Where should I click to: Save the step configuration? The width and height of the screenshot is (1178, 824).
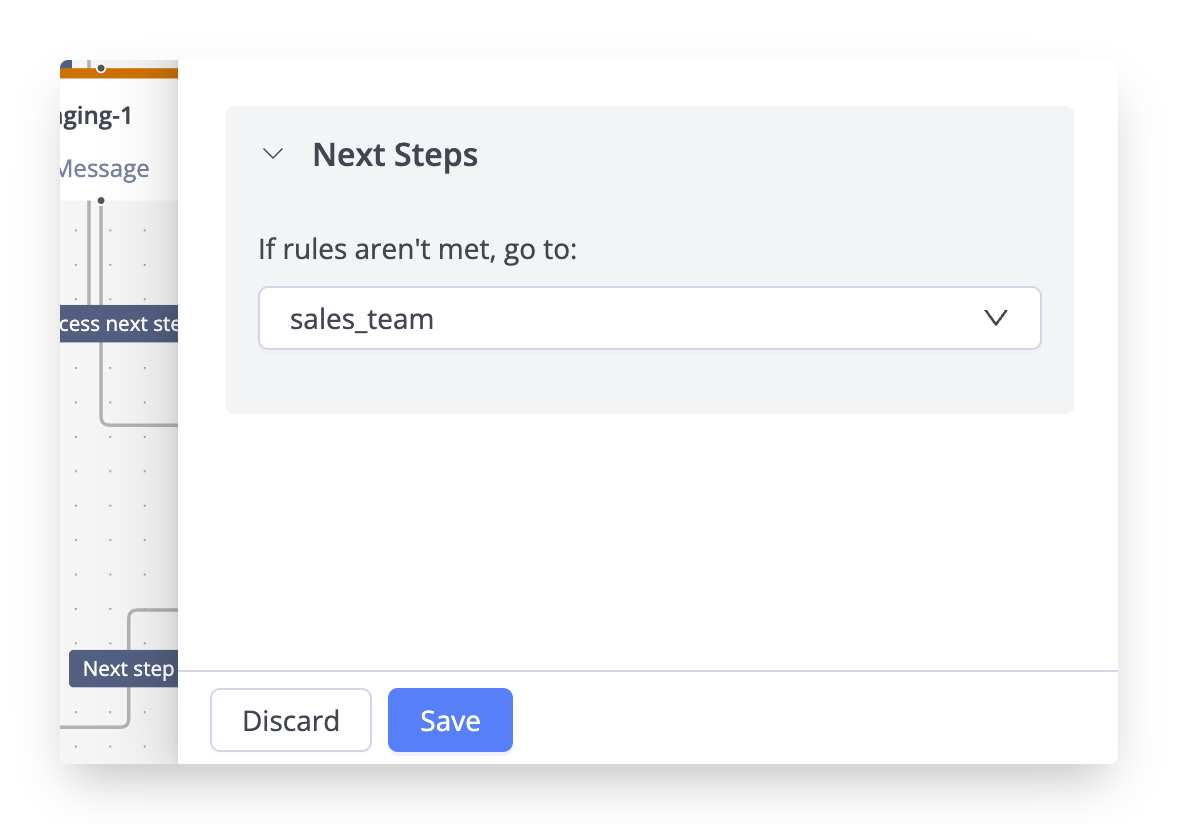tap(450, 720)
